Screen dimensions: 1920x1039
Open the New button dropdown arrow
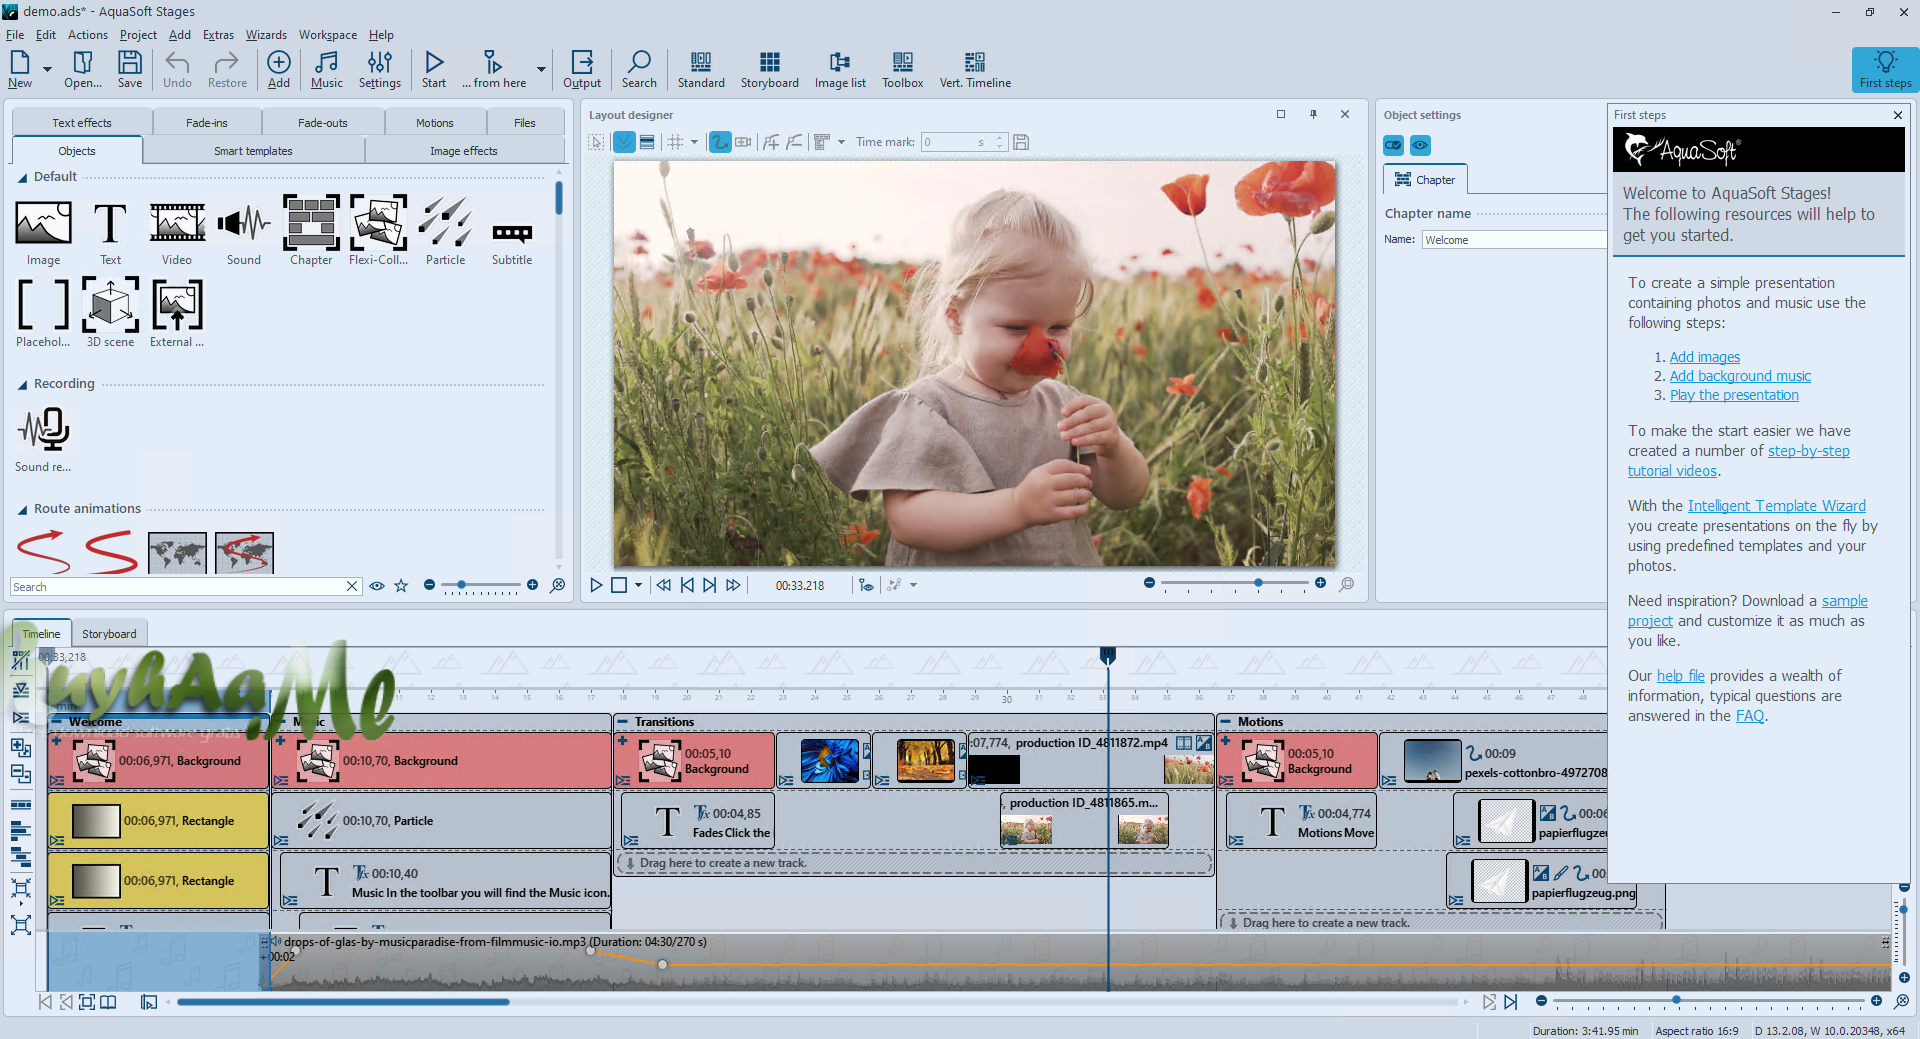click(47, 69)
